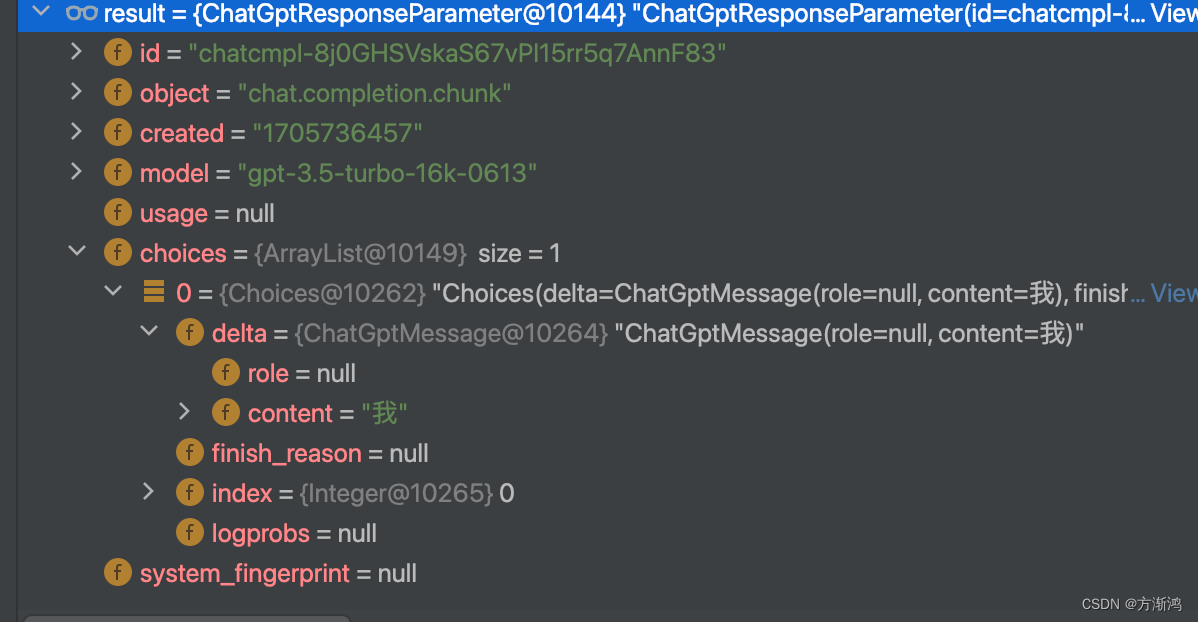Expand the id field node
Viewport: 1198px width, 622px height.
tap(77, 52)
